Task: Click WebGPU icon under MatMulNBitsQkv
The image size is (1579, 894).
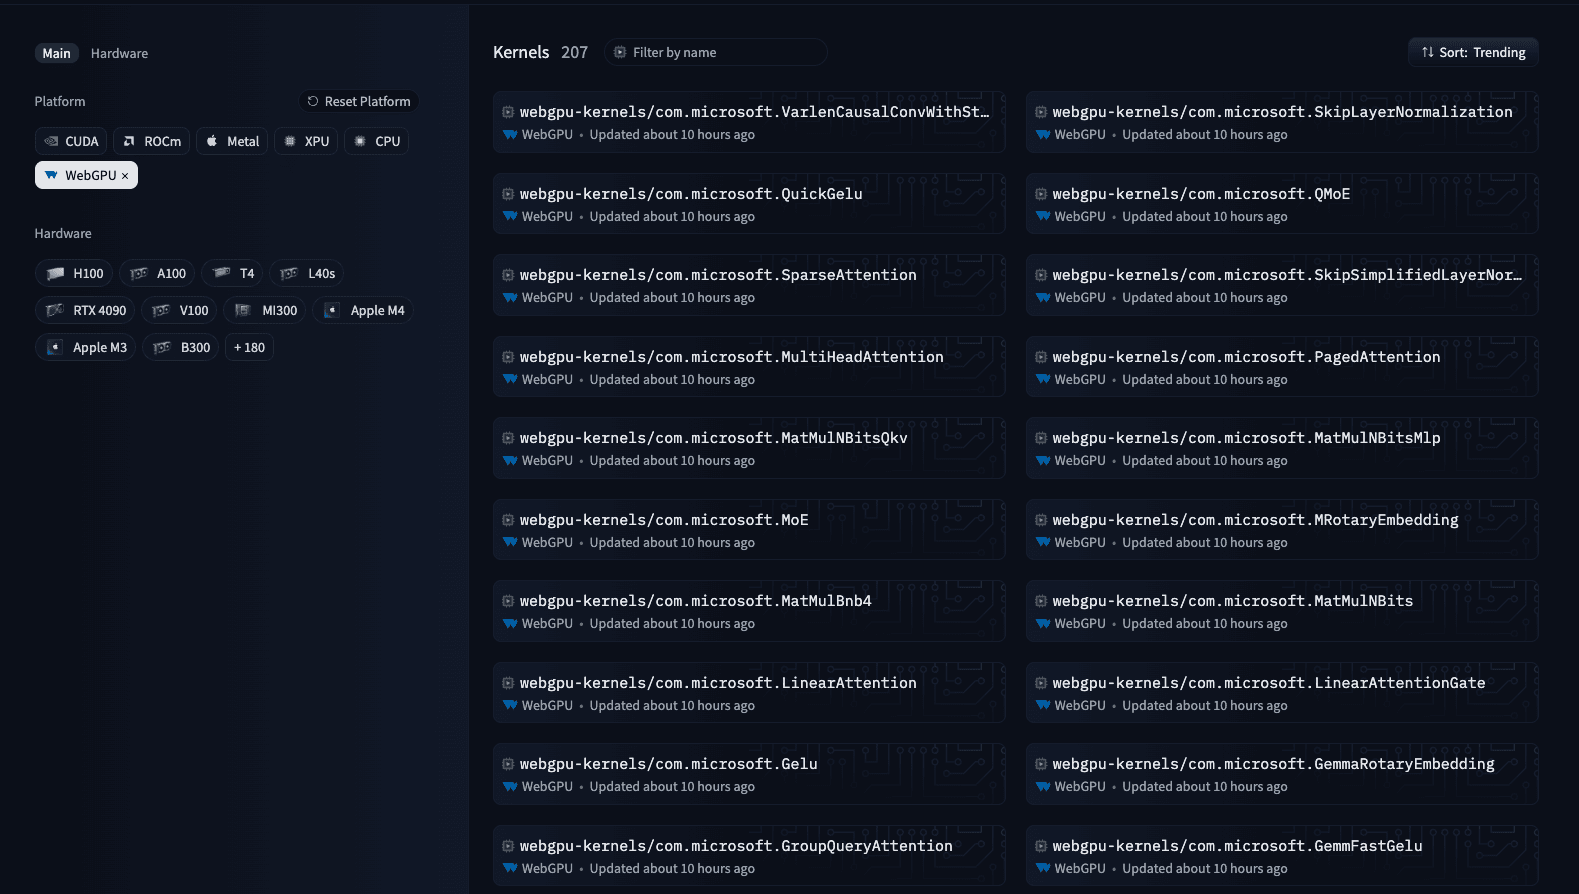Action: (x=510, y=460)
